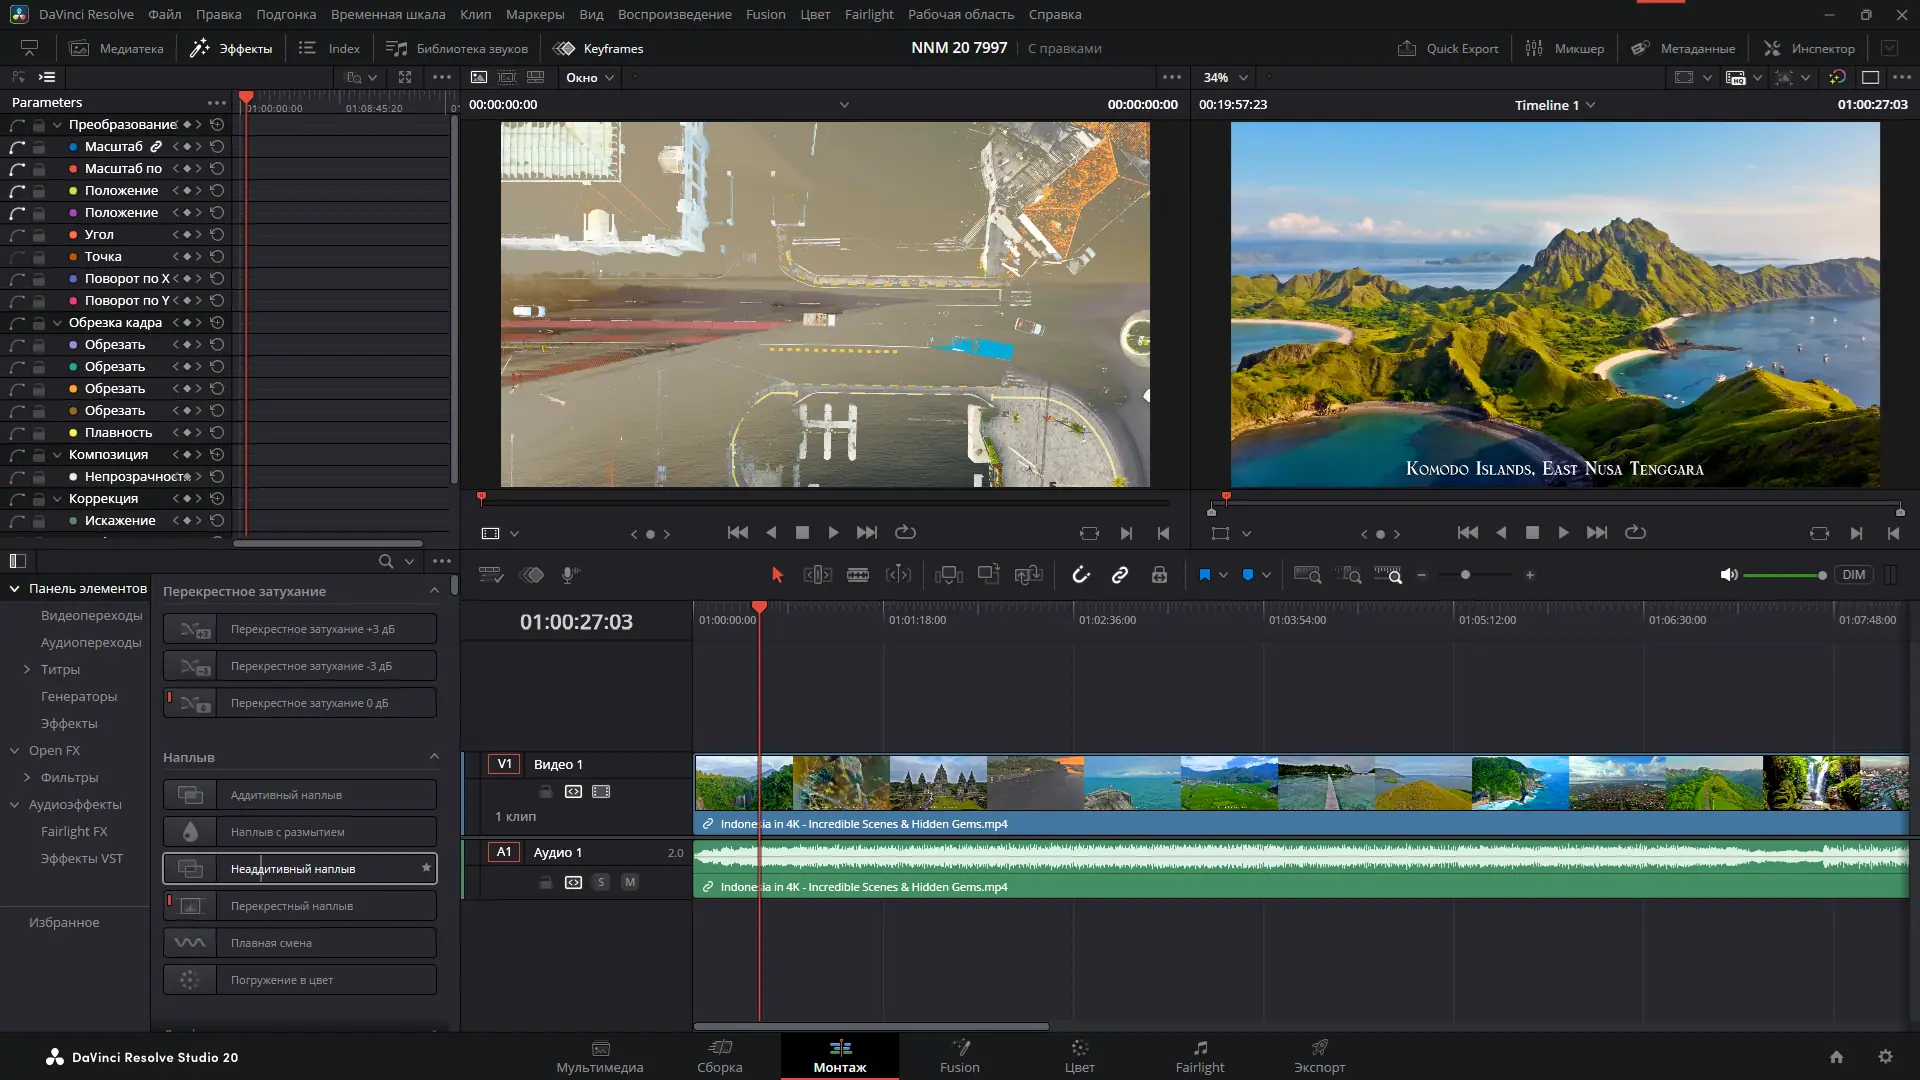Mute the Audio 1 track
This screenshot has width=1920, height=1080.
(630, 882)
